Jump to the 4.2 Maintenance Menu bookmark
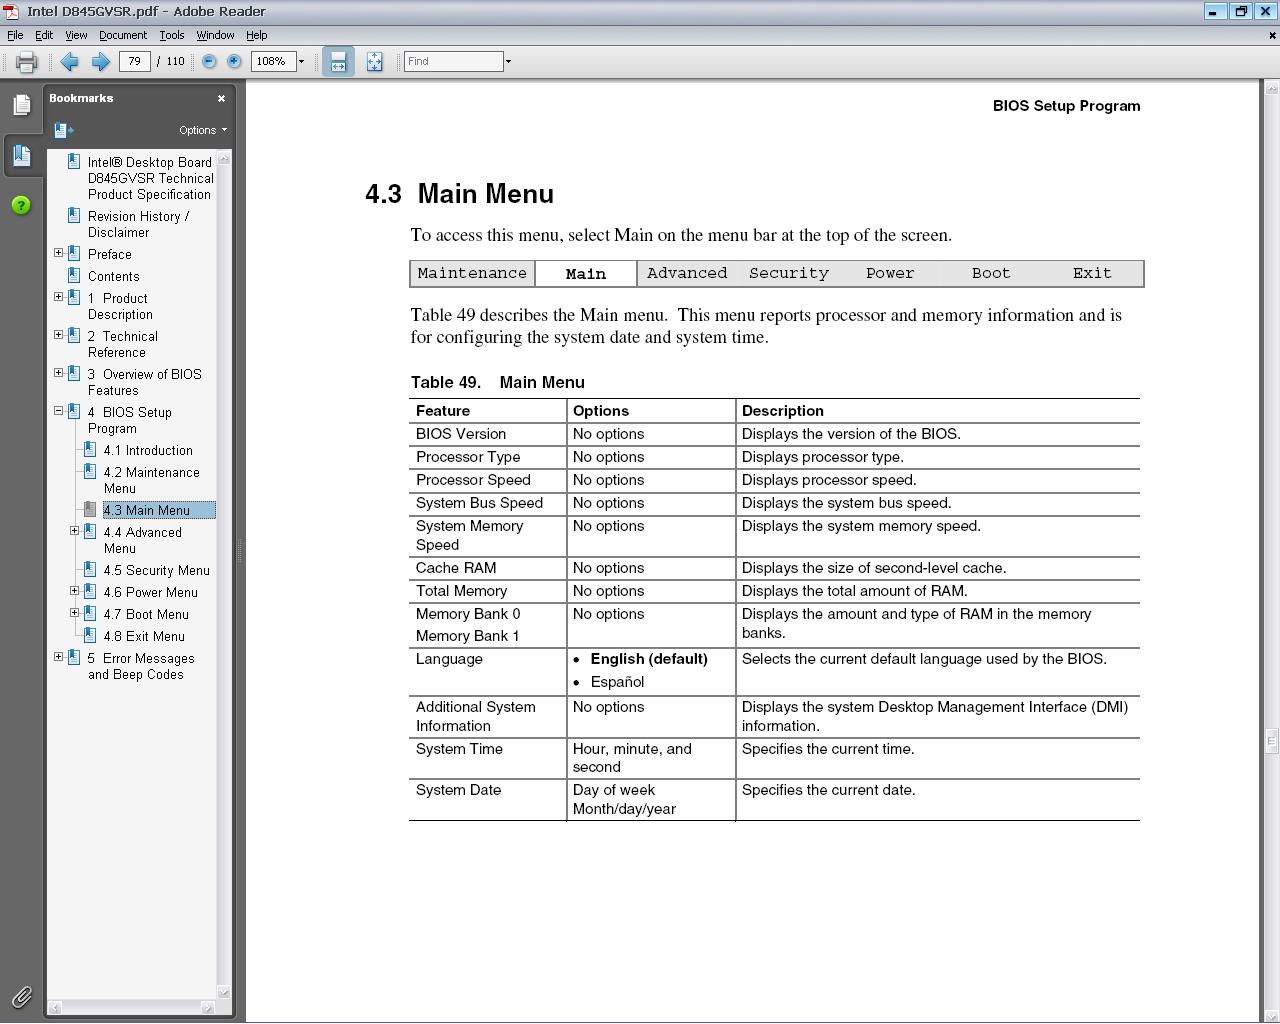The height and width of the screenshot is (1024, 1280). pyautogui.click(x=151, y=480)
